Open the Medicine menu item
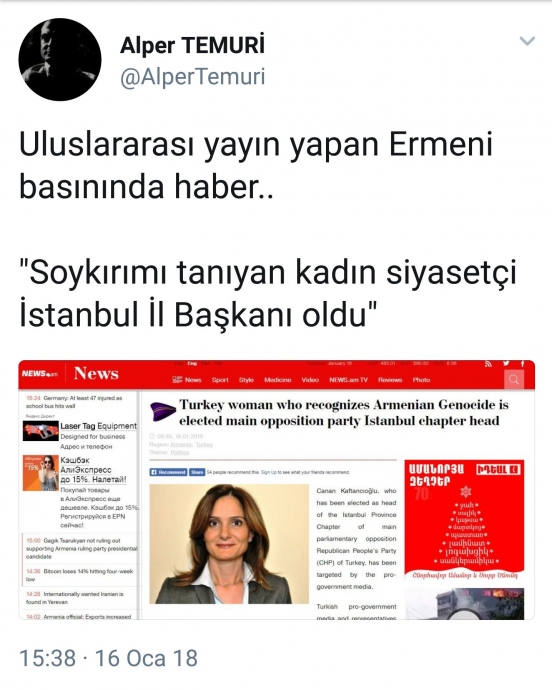Screen dimensions: 552x690 [278, 380]
